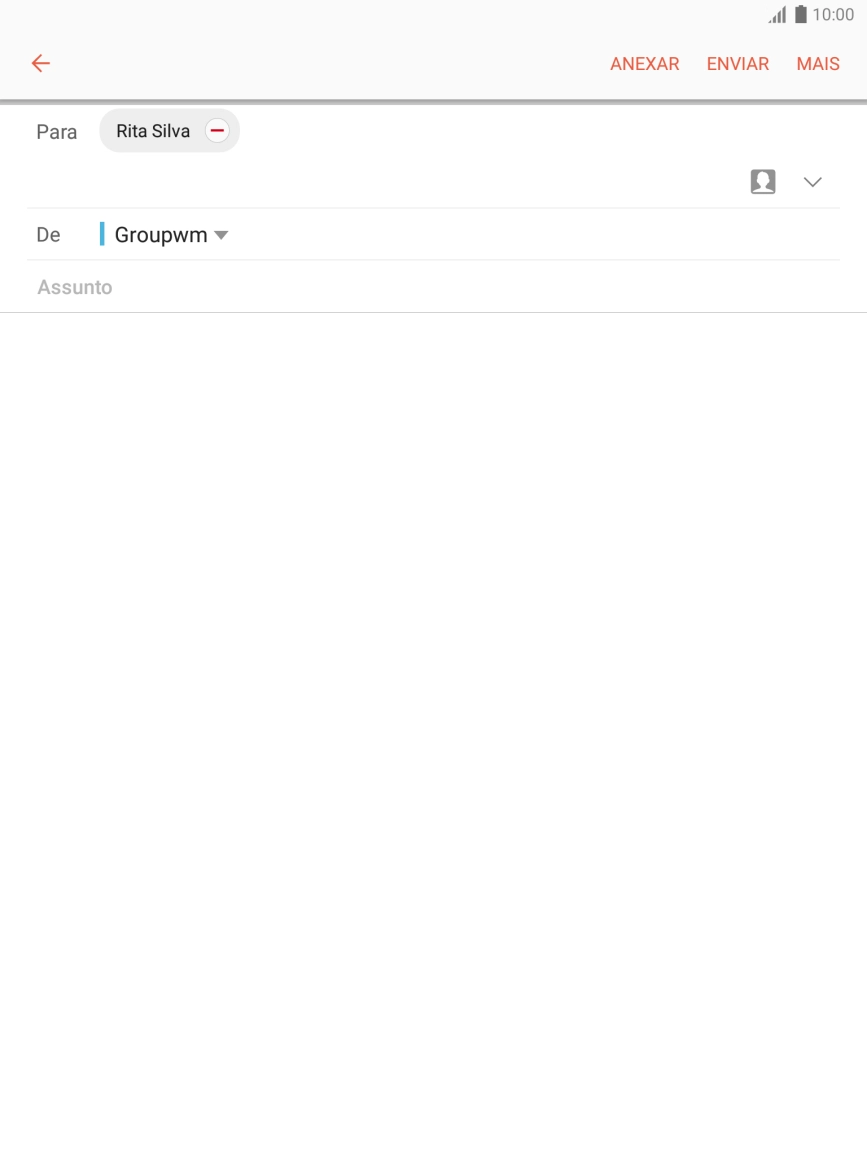Tap the blue account color bar beside Groupwm
Image resolution: width=867 pixels, height=1156 pixels.
pos(102,234)
